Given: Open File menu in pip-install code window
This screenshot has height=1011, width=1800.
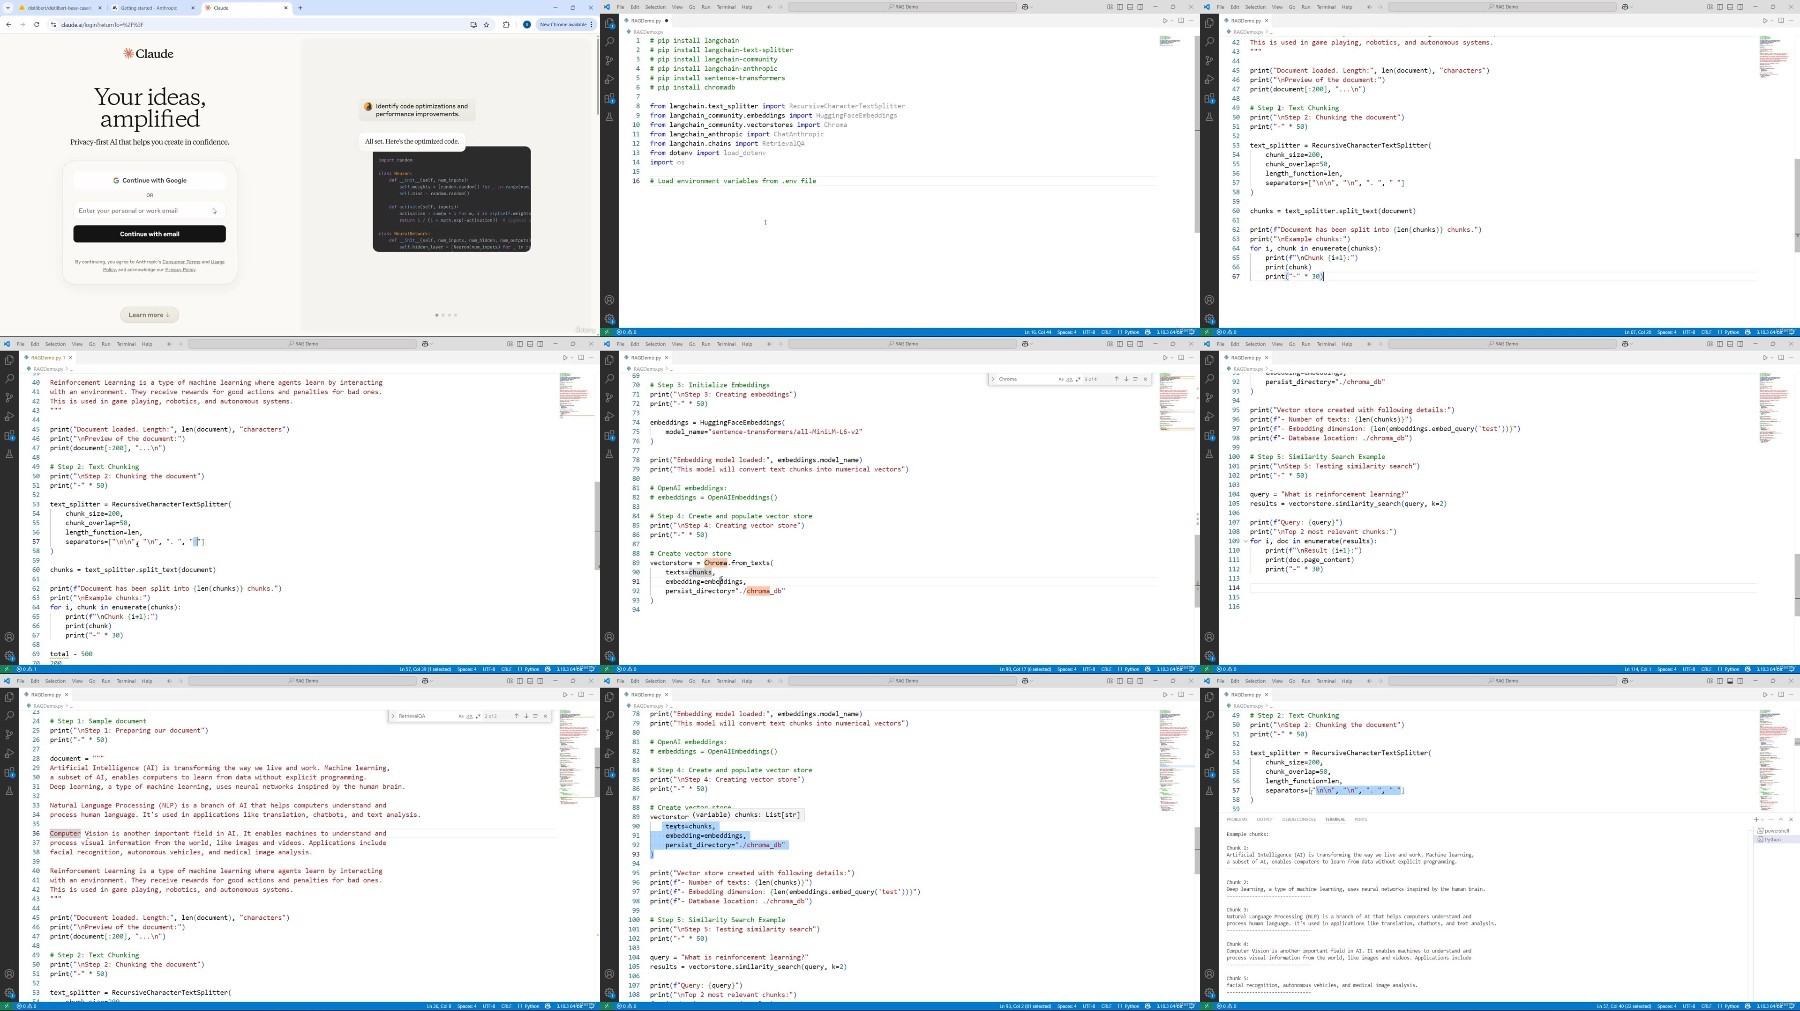Looking at the screenshot, I should tap(620, 7).
